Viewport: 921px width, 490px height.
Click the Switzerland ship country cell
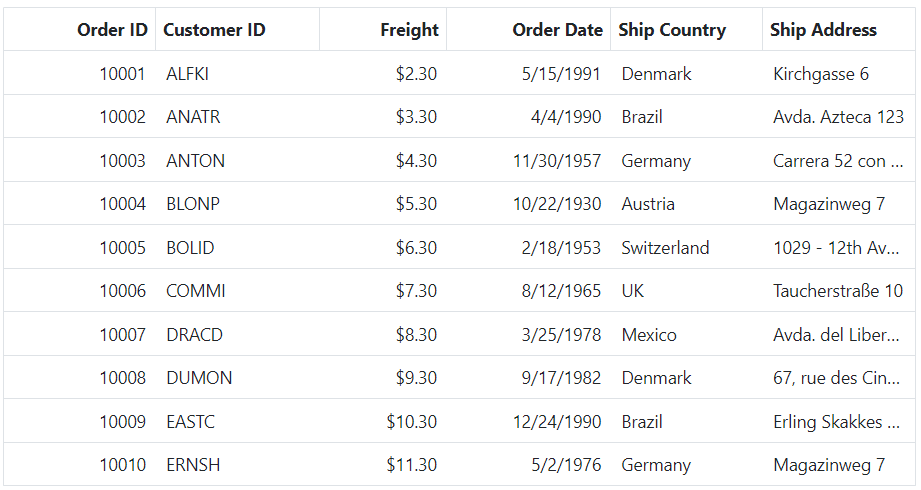pyautogui.click(x=687, y=247)
